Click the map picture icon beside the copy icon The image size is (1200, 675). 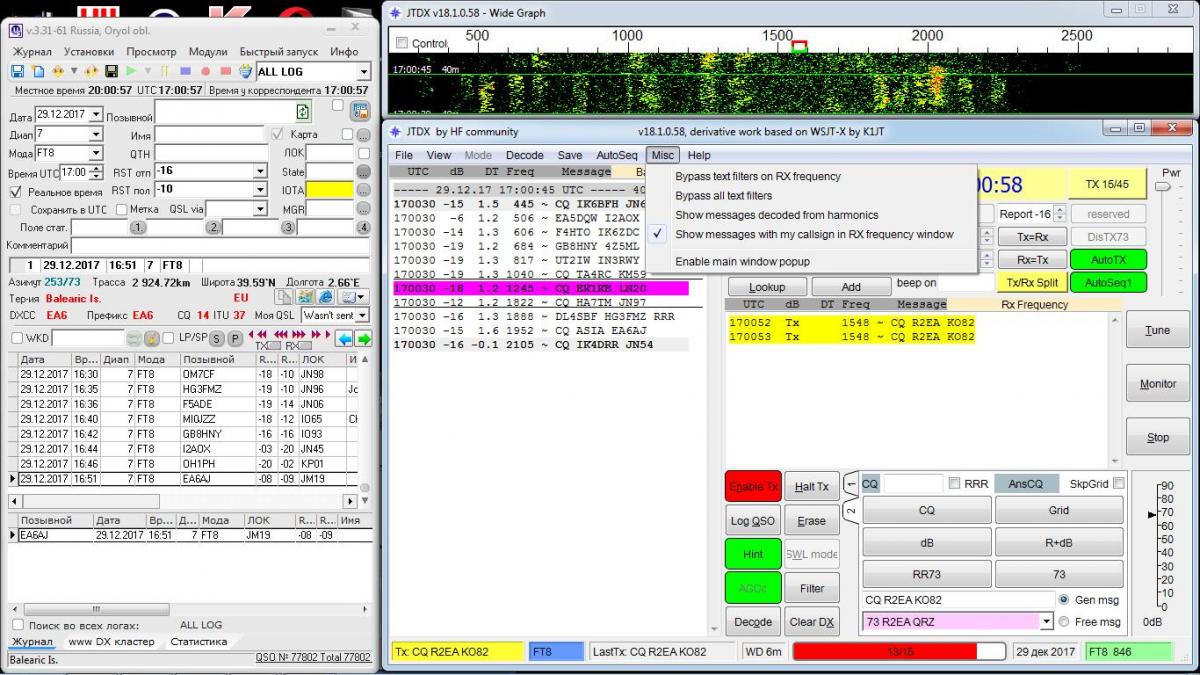tap(304, 297)
